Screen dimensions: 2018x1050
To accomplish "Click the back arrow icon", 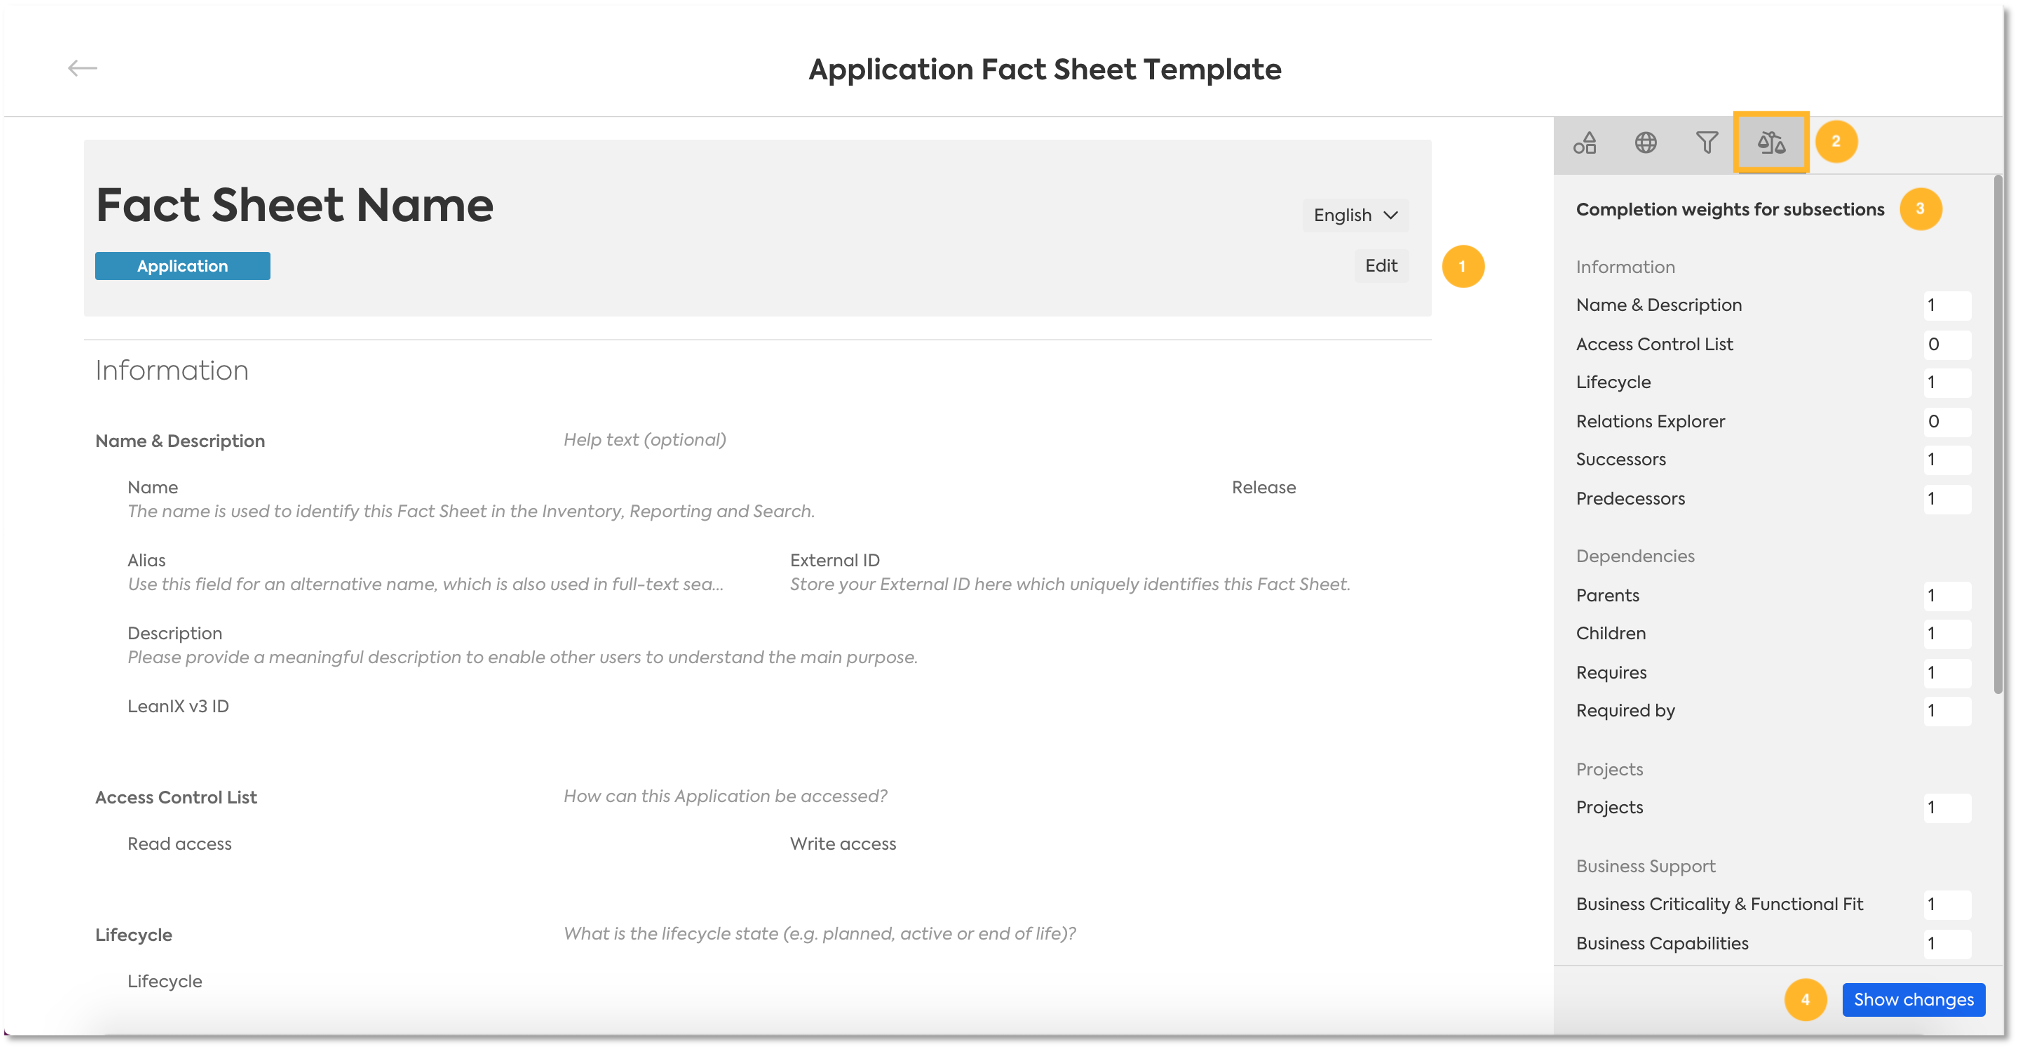I will pos(82,68).
